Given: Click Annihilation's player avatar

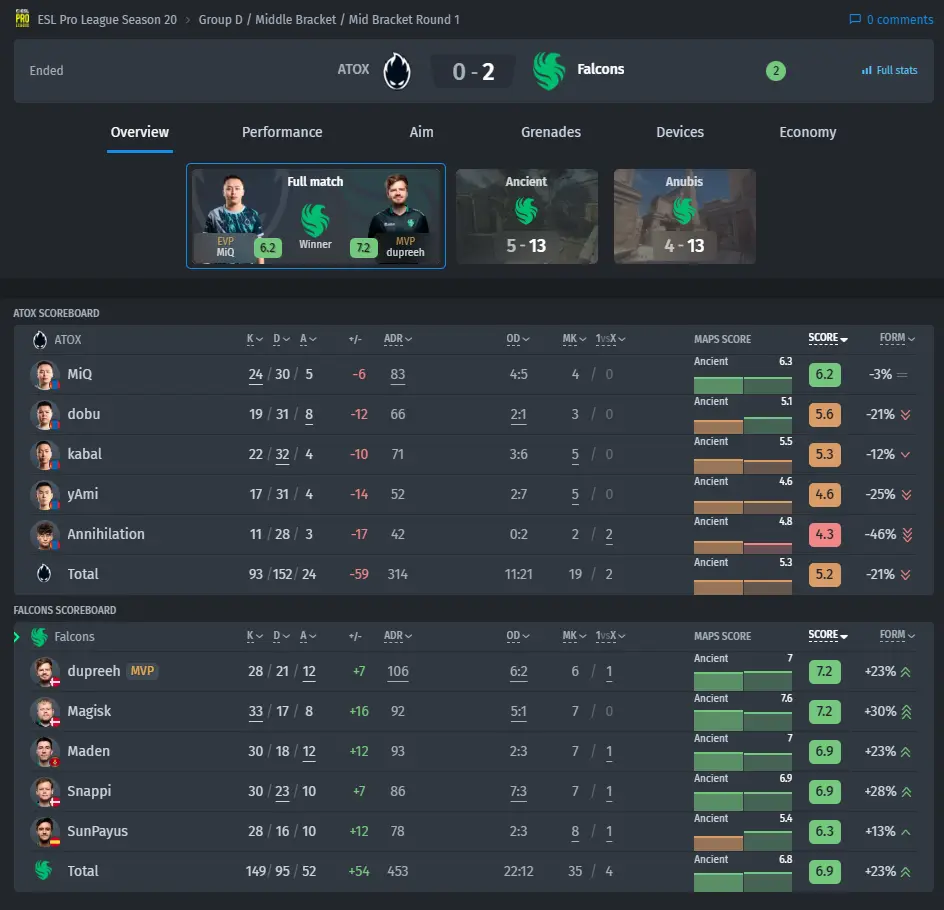Looking at the screenshot, I should pos(45,534).
